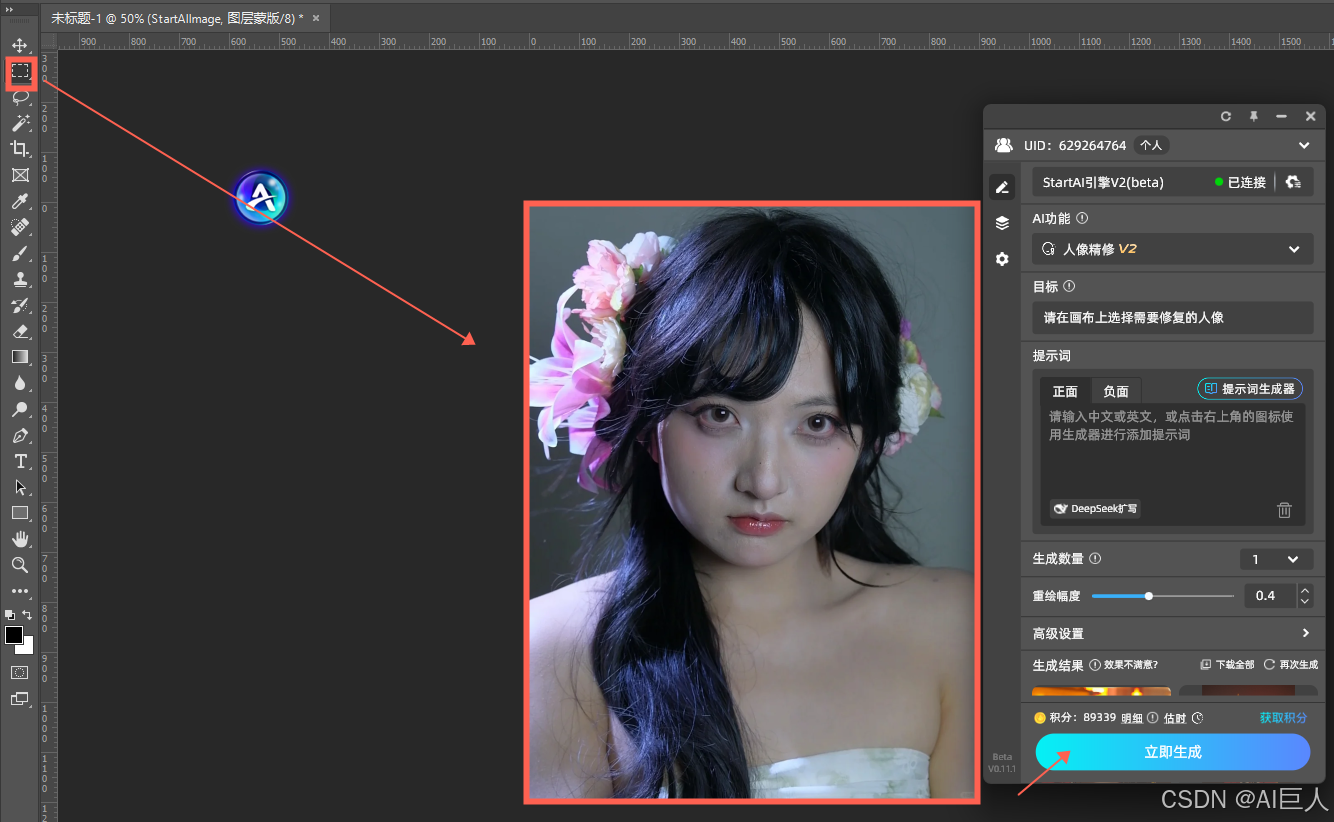
Task: Expand the tools panel with double arrows
Action: (10, 8)
